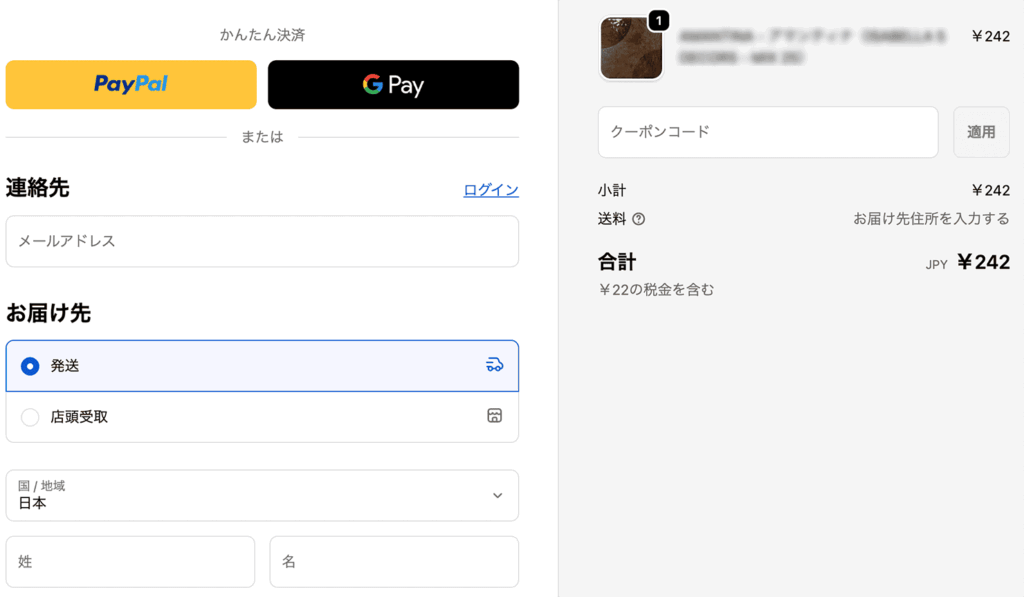Viewport: 1024px width, 597px height.
Task: Click the お届け先住所を入力する shipping text
Action: (931, 219)
